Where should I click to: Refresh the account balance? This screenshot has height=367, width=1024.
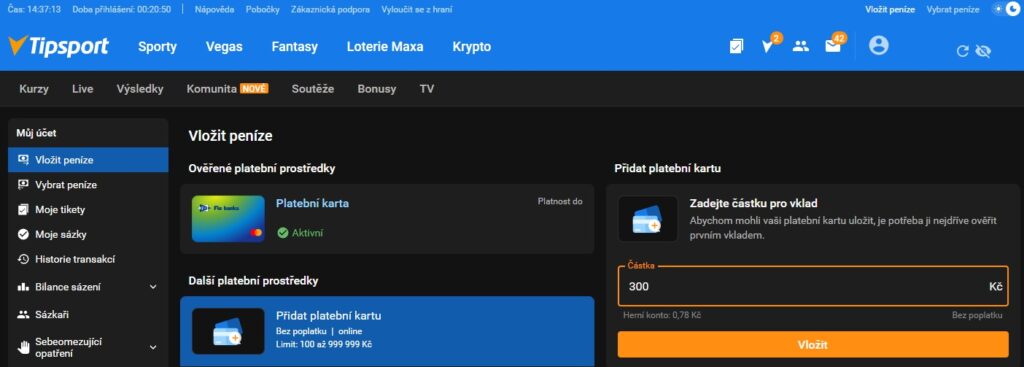click(962, 52)
